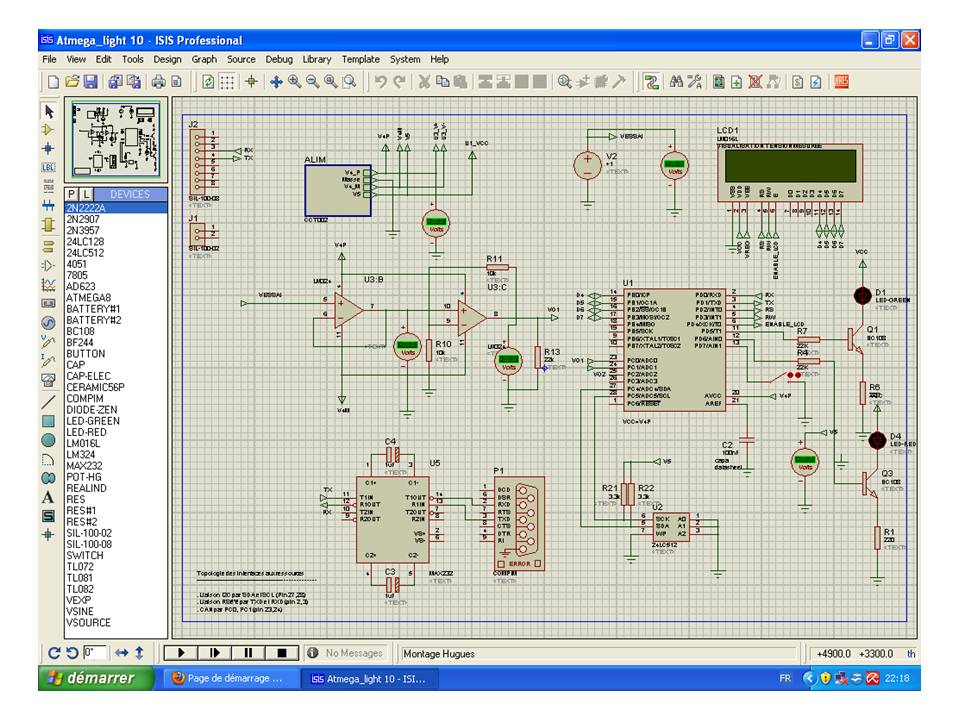Open the ARES netlist transfer icon

click(841, 82)
